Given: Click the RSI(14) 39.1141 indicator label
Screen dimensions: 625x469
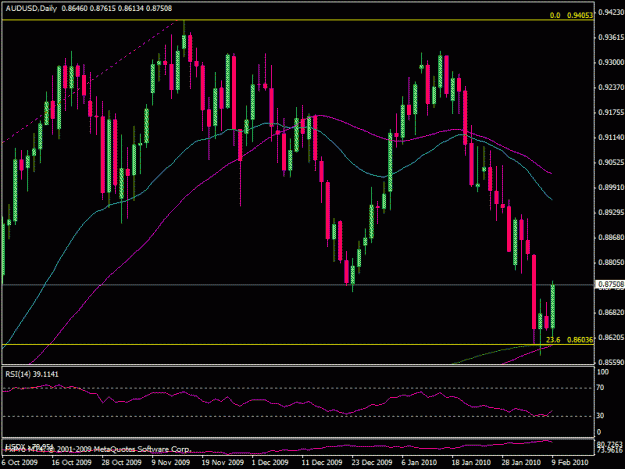Looking at the screenshot, I should pos(32,374).
